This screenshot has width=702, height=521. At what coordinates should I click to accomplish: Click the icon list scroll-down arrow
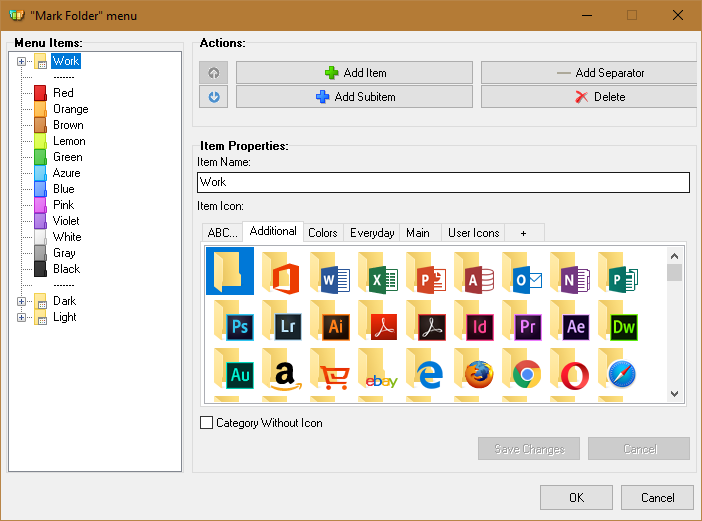tap(674, 393)
